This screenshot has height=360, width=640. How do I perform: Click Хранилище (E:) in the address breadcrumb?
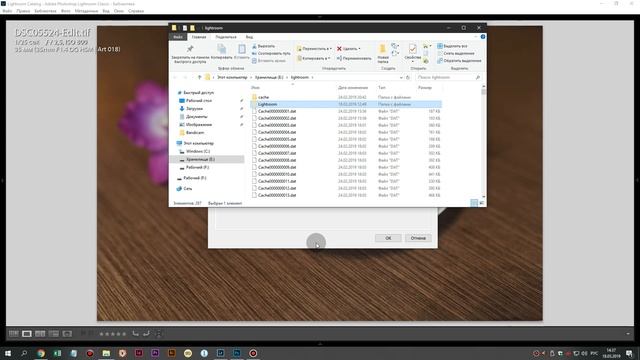coord(269,77)
